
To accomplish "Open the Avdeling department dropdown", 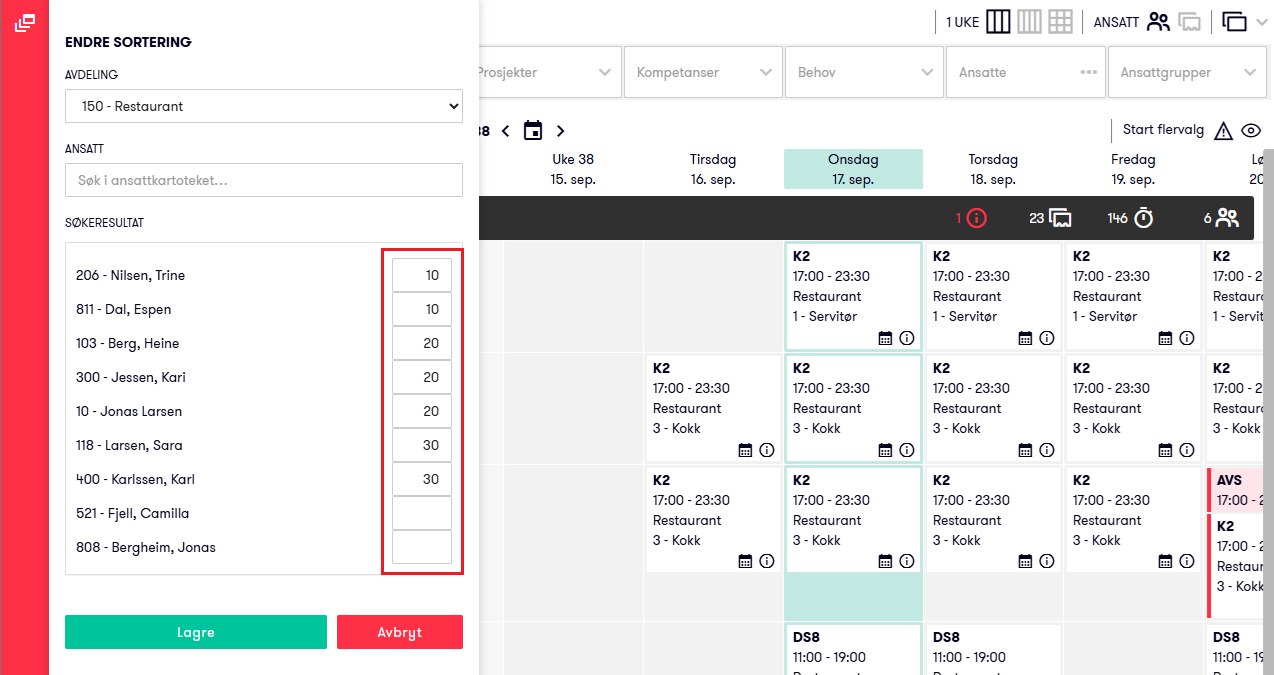I will [x=264, y=106].
